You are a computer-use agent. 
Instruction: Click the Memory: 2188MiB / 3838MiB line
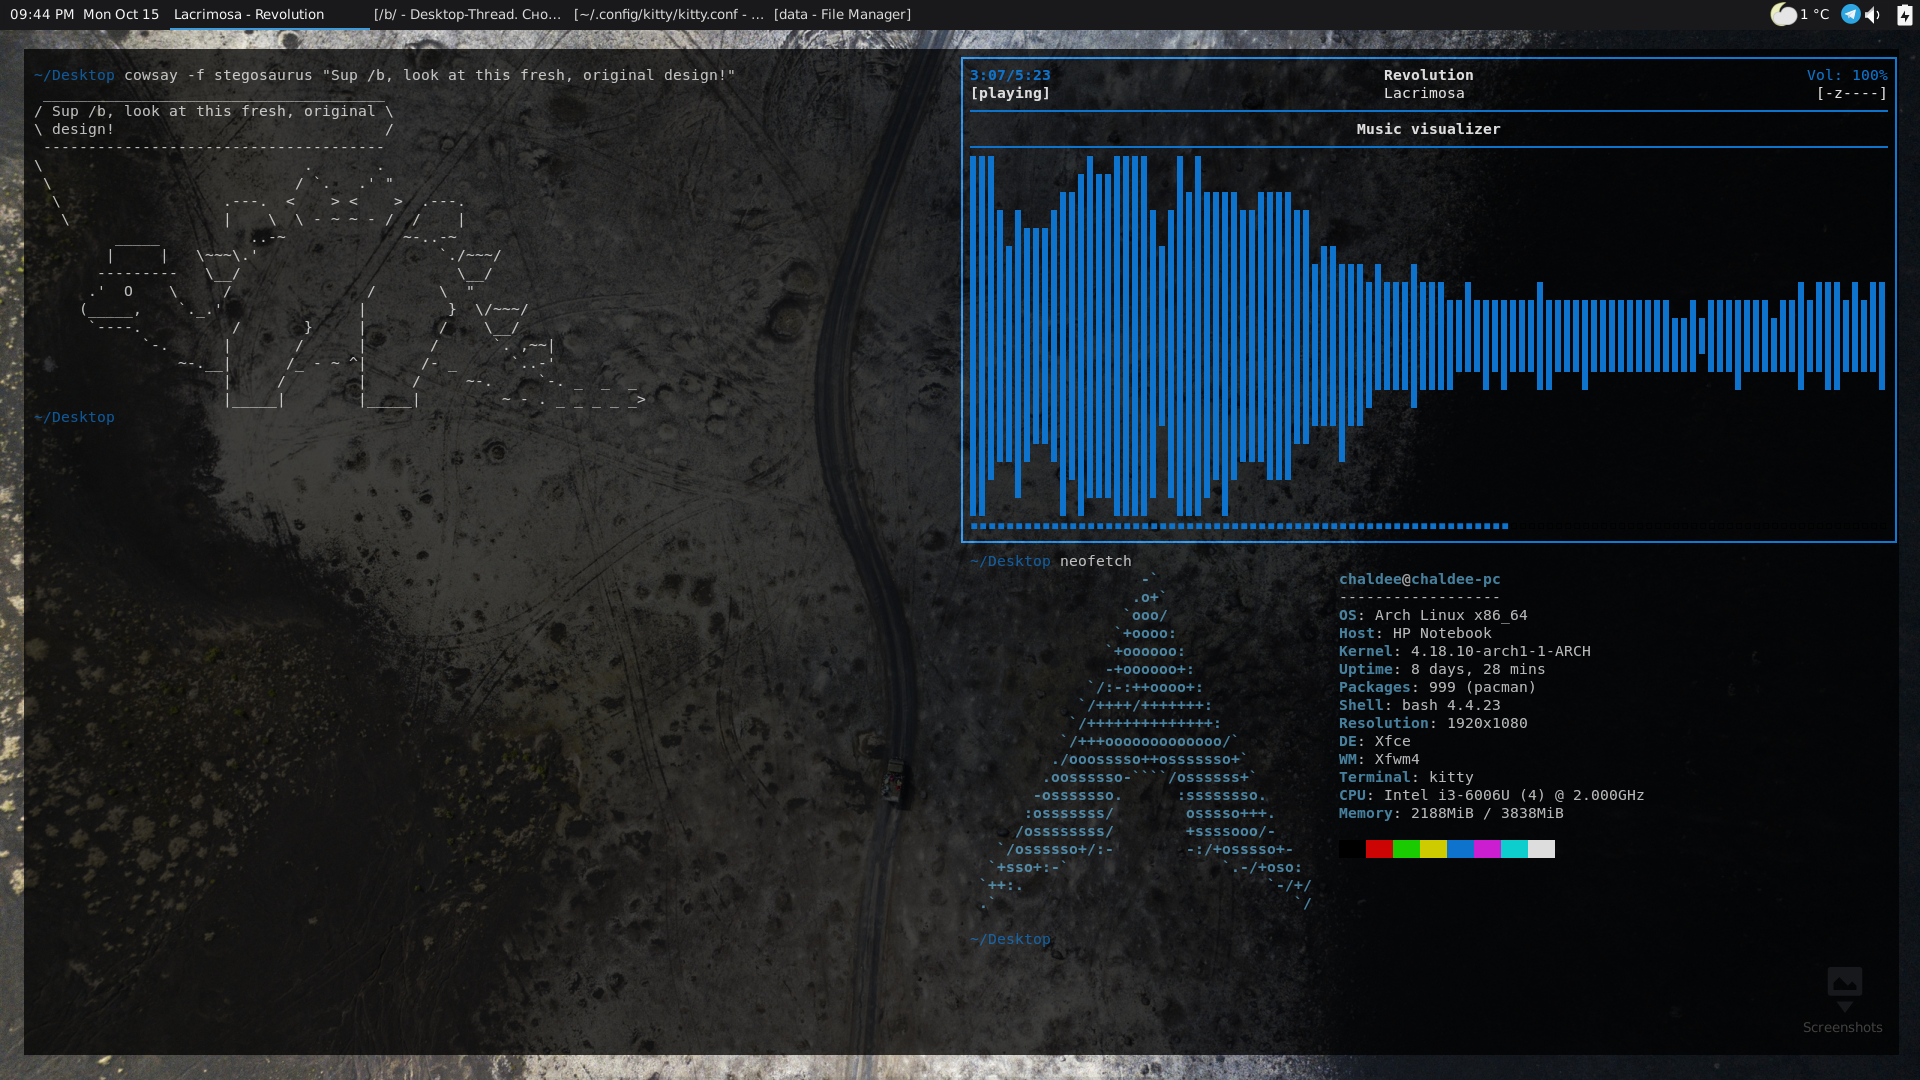pos(1451,813)
